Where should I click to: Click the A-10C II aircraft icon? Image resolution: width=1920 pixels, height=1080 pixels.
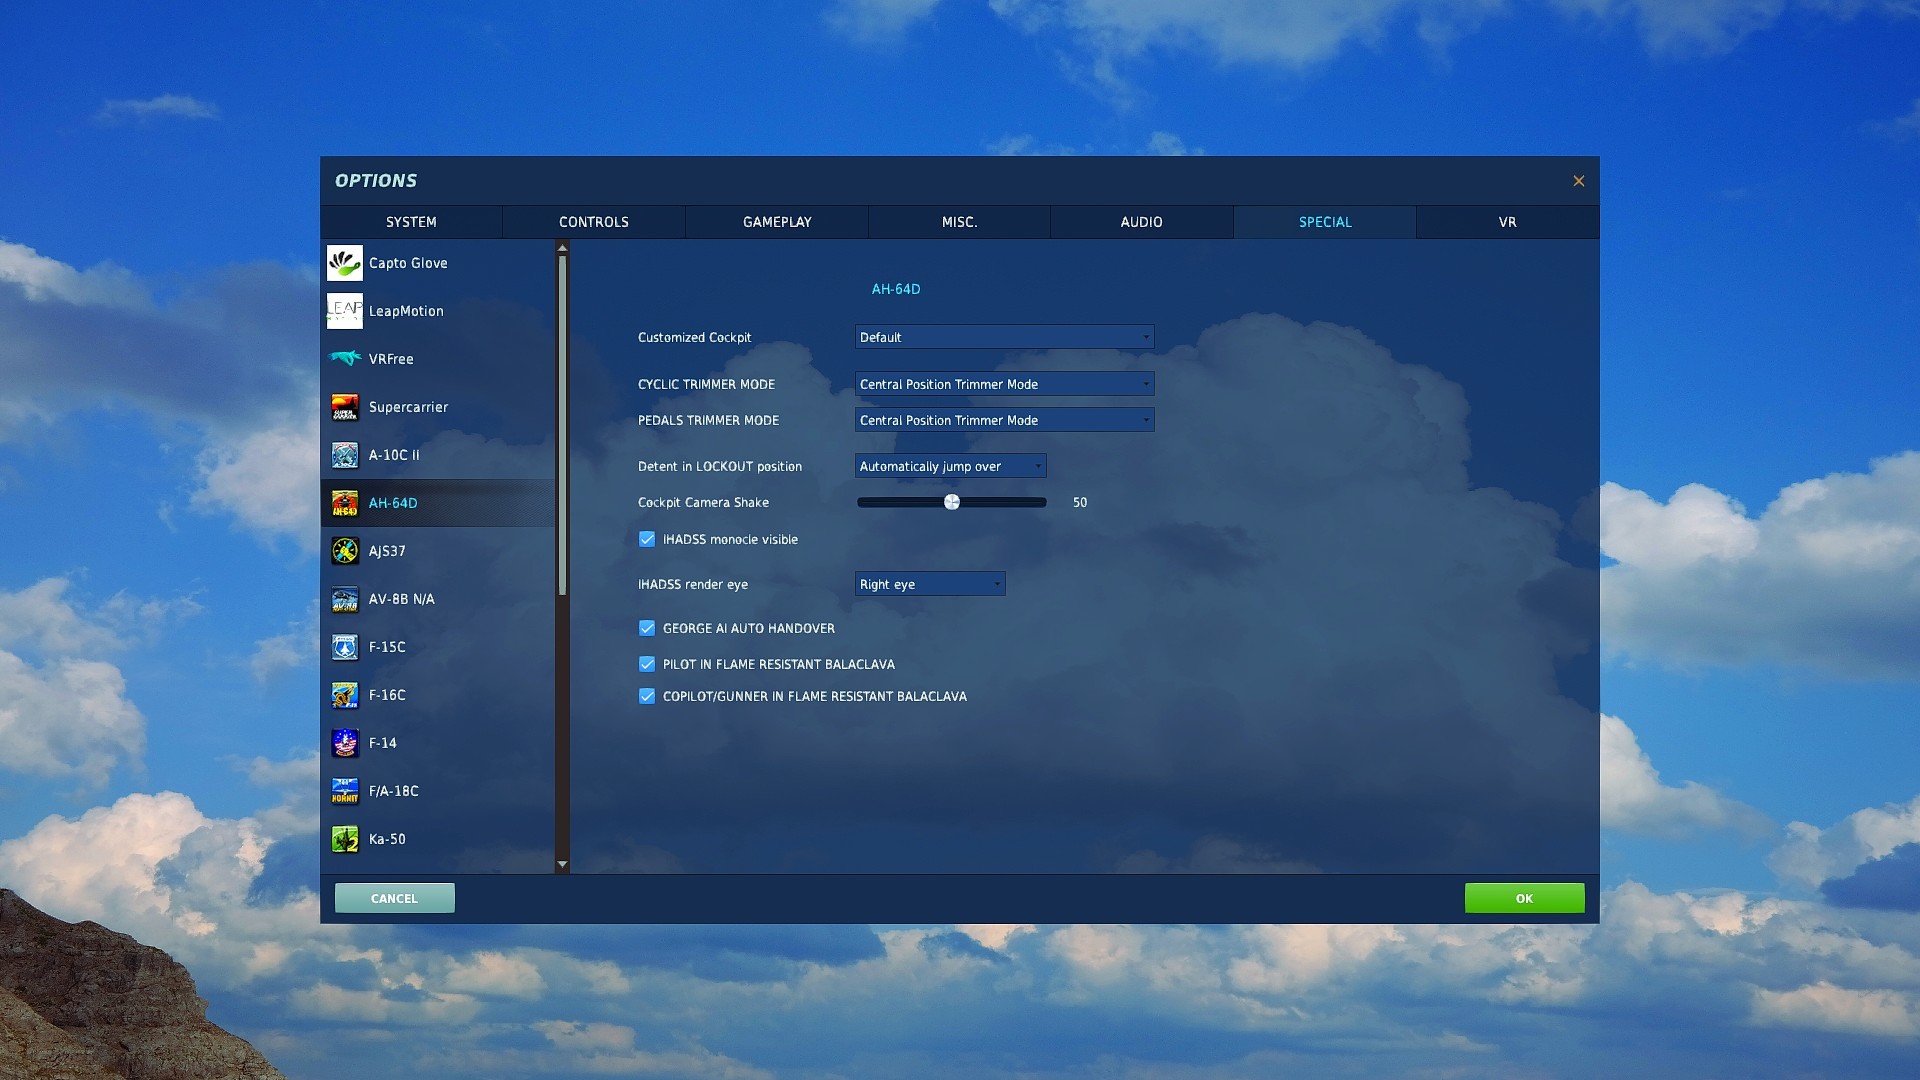pos(345,455)
